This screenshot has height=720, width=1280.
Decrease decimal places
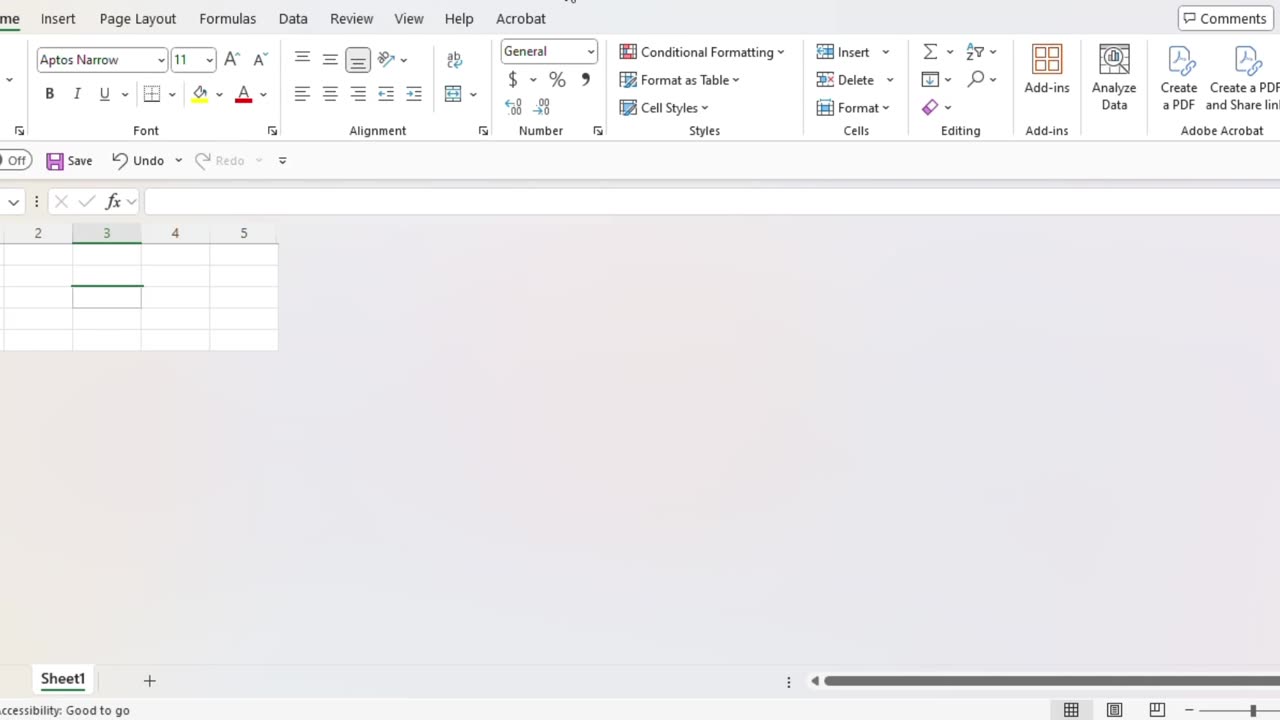(542, 106)
